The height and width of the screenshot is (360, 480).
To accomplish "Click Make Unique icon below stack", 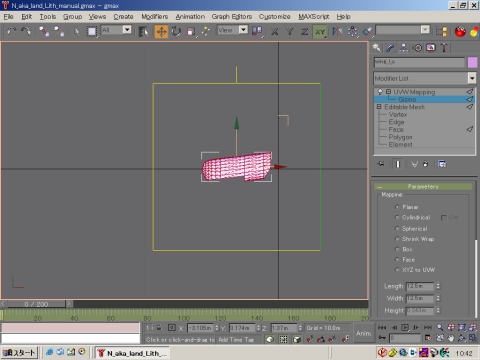I will coord(414,164).
